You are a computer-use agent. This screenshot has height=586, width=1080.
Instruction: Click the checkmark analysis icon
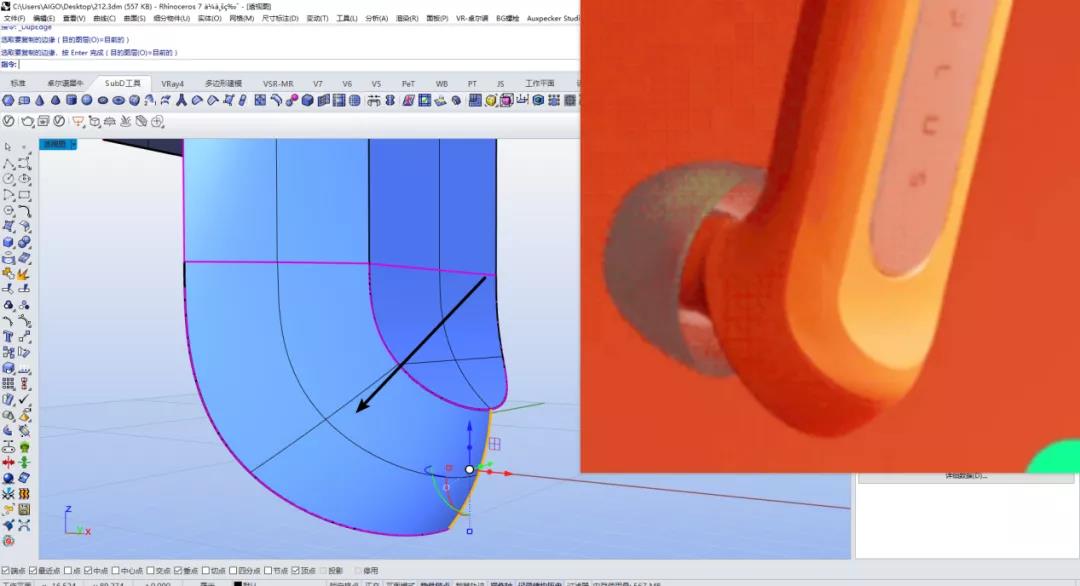[x=24, y=399]
